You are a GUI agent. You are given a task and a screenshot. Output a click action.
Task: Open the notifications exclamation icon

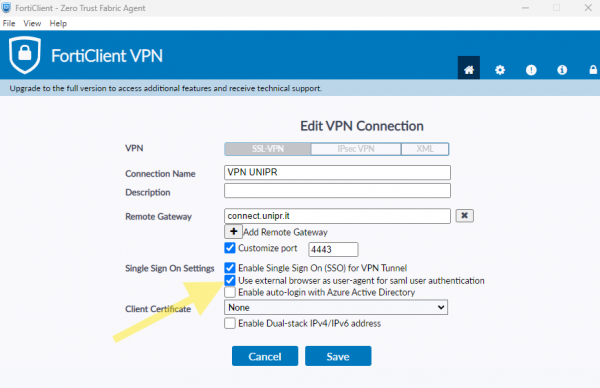(531, 70)
